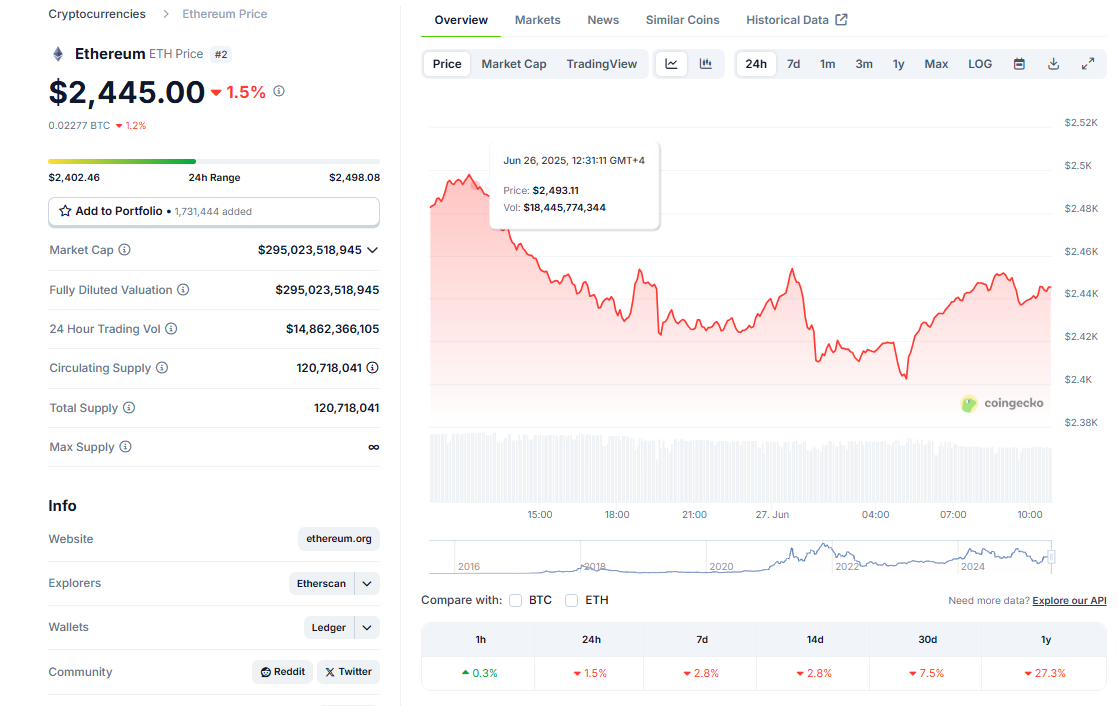The height and width of the screenshot is (706, 1118).
Task: Download the chart data
Action: pyautogui.click(x=1053, y=64)
